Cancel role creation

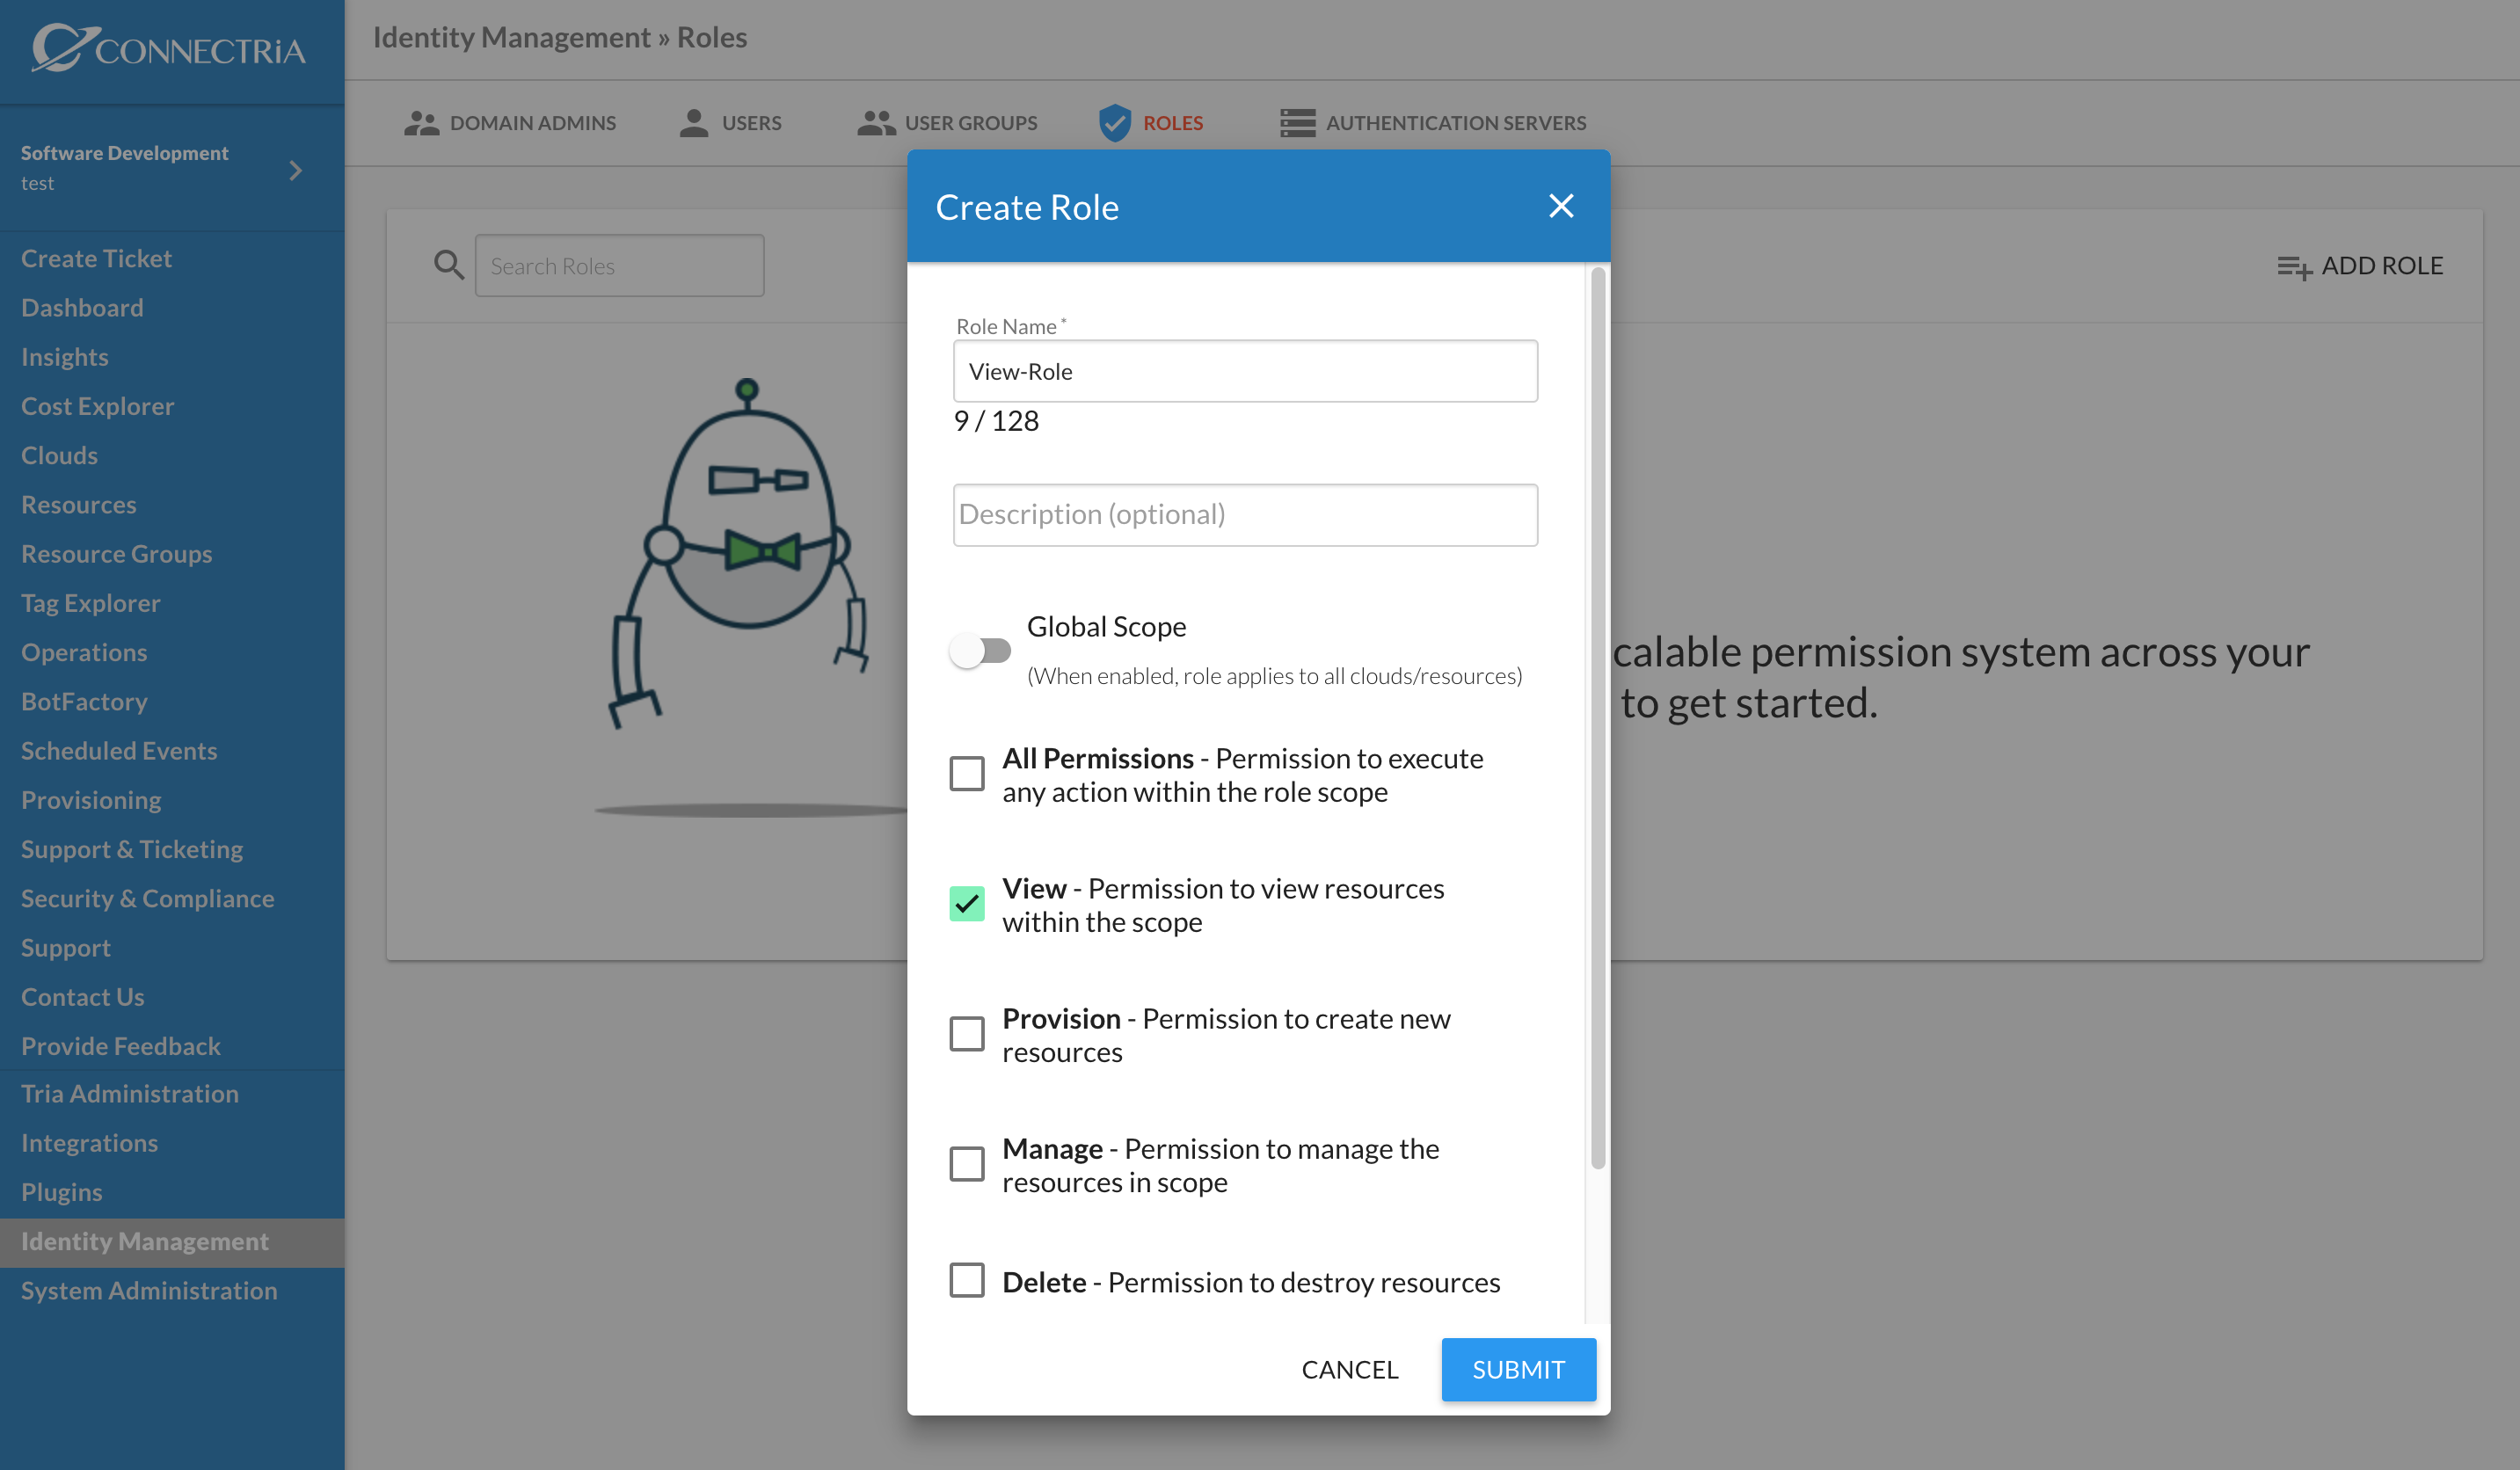point(1349,1369)
